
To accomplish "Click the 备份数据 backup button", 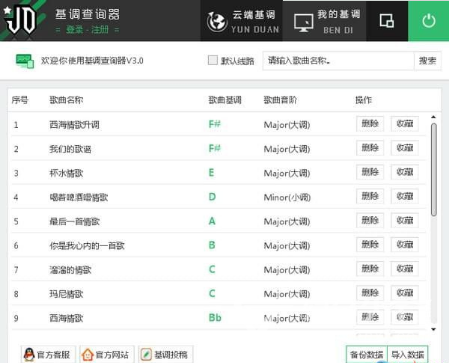I will (367, 355).
